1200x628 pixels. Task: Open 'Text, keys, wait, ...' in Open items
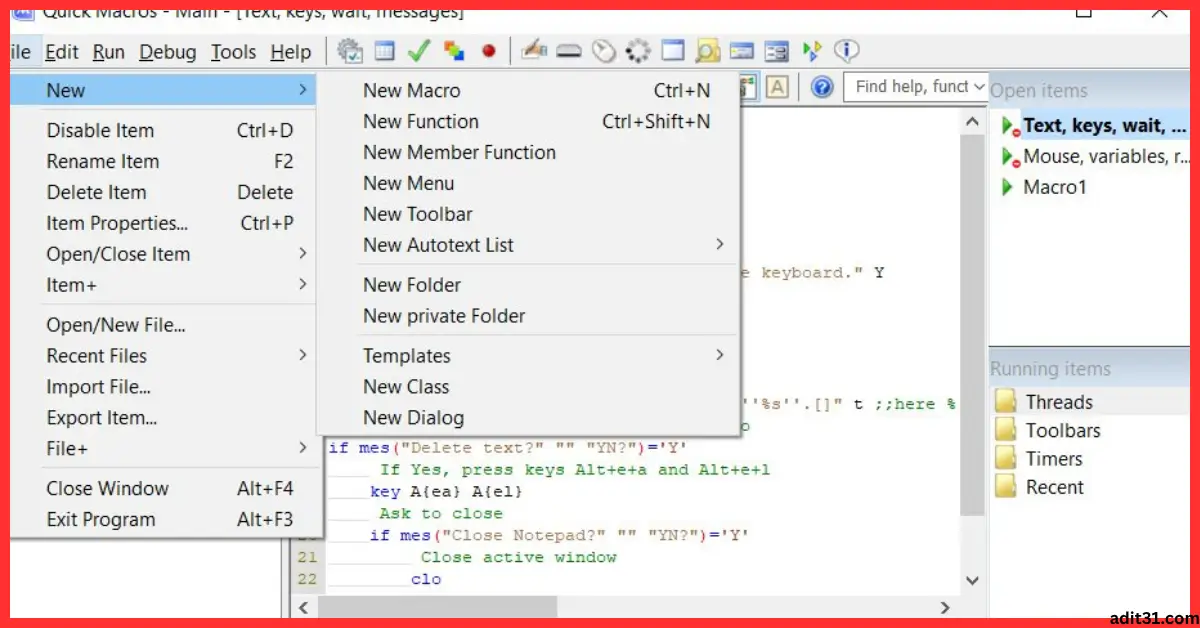pos(1105,126)
